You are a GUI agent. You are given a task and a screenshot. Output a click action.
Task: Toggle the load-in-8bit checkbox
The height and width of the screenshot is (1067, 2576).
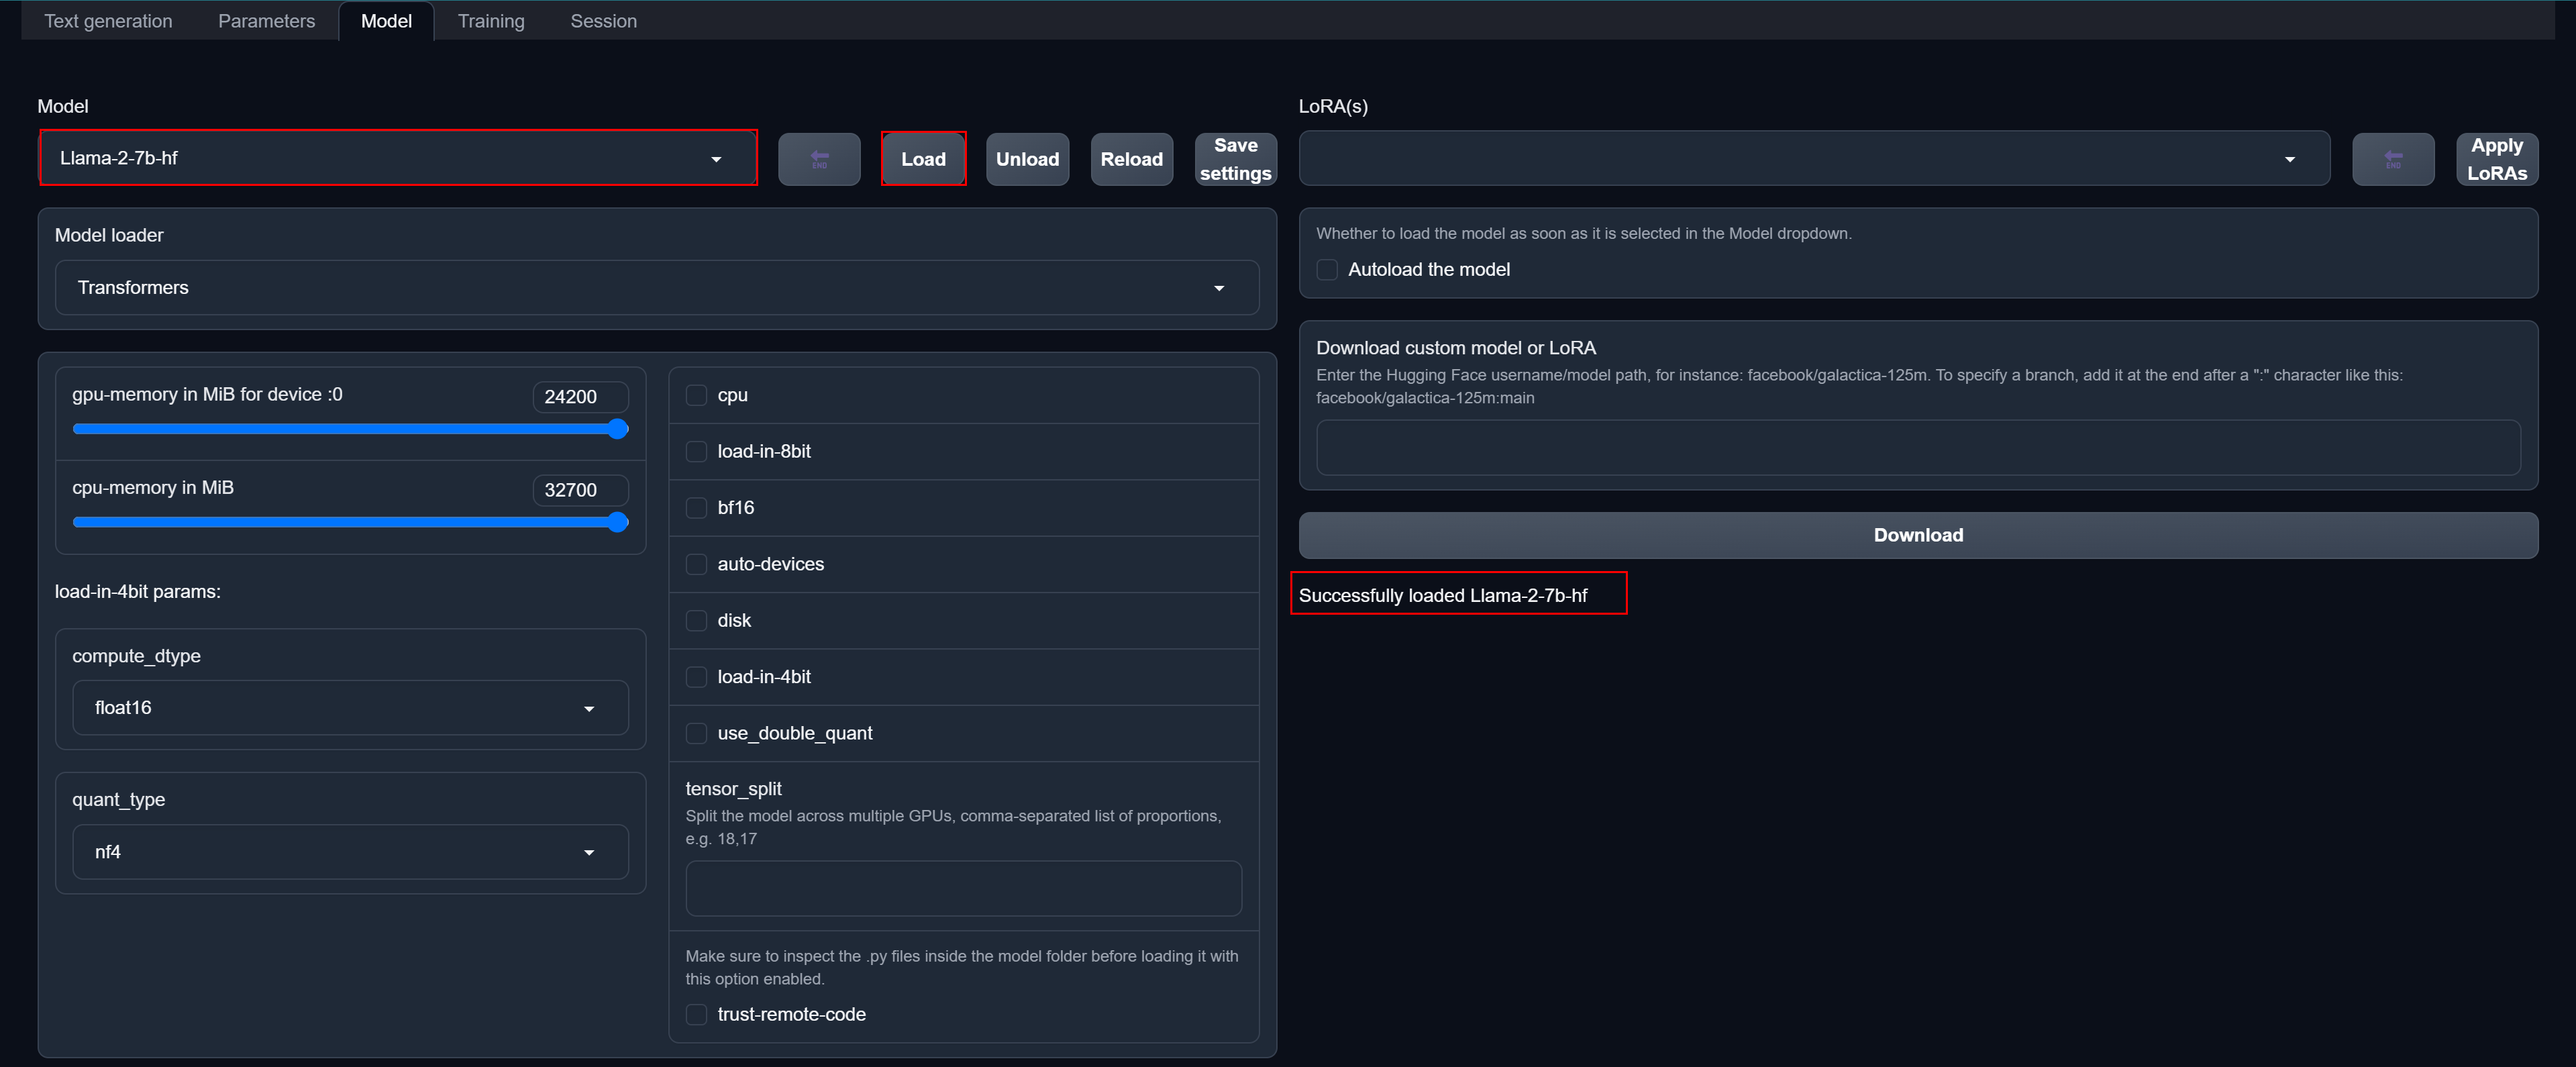[x=696, y=452]
